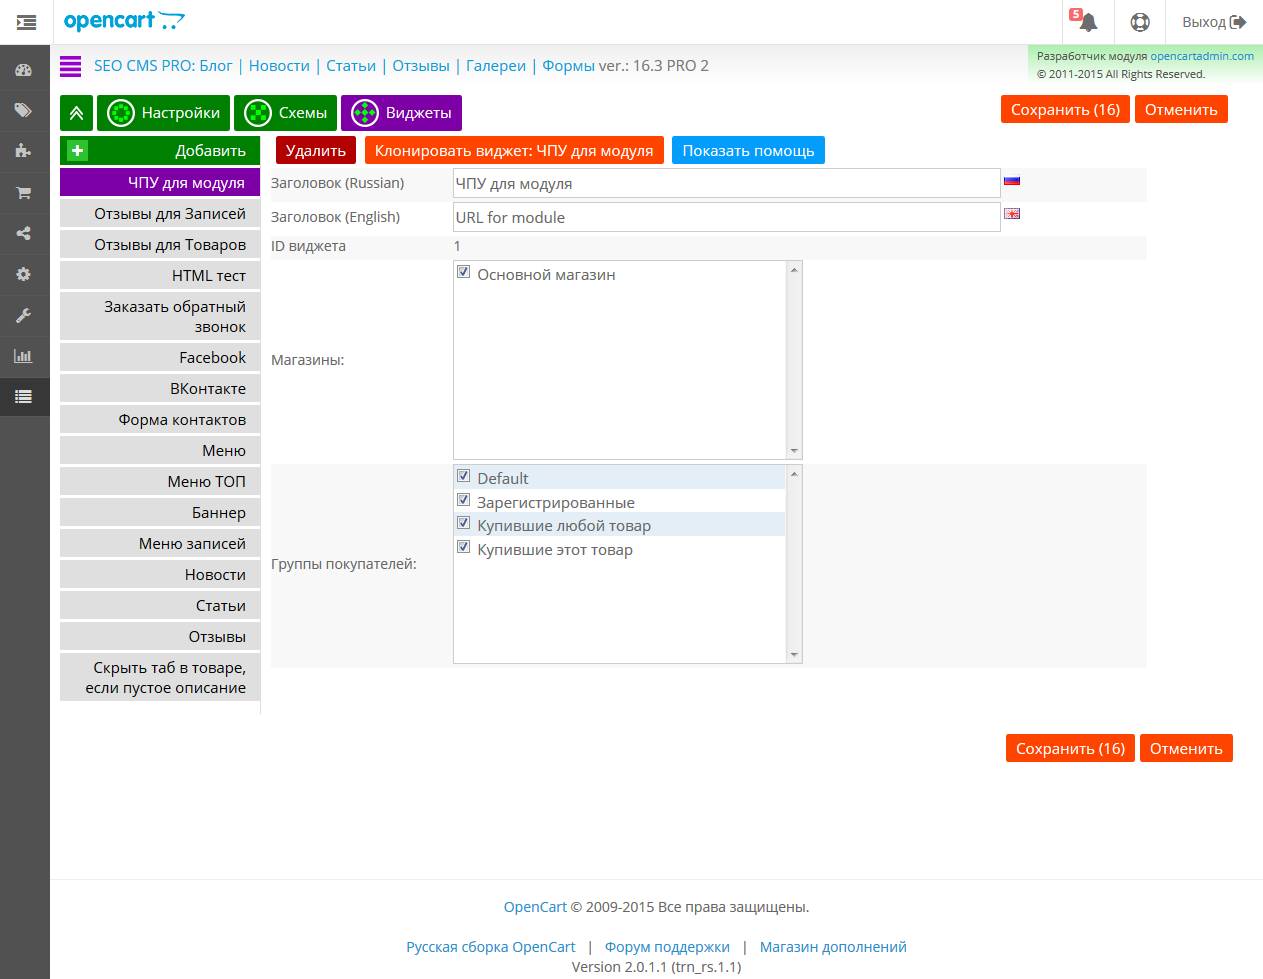The image size is (1263, 979).
Task: Click the bottom Отменить button
Action: pyautogui.click(x=1186, y=748)
